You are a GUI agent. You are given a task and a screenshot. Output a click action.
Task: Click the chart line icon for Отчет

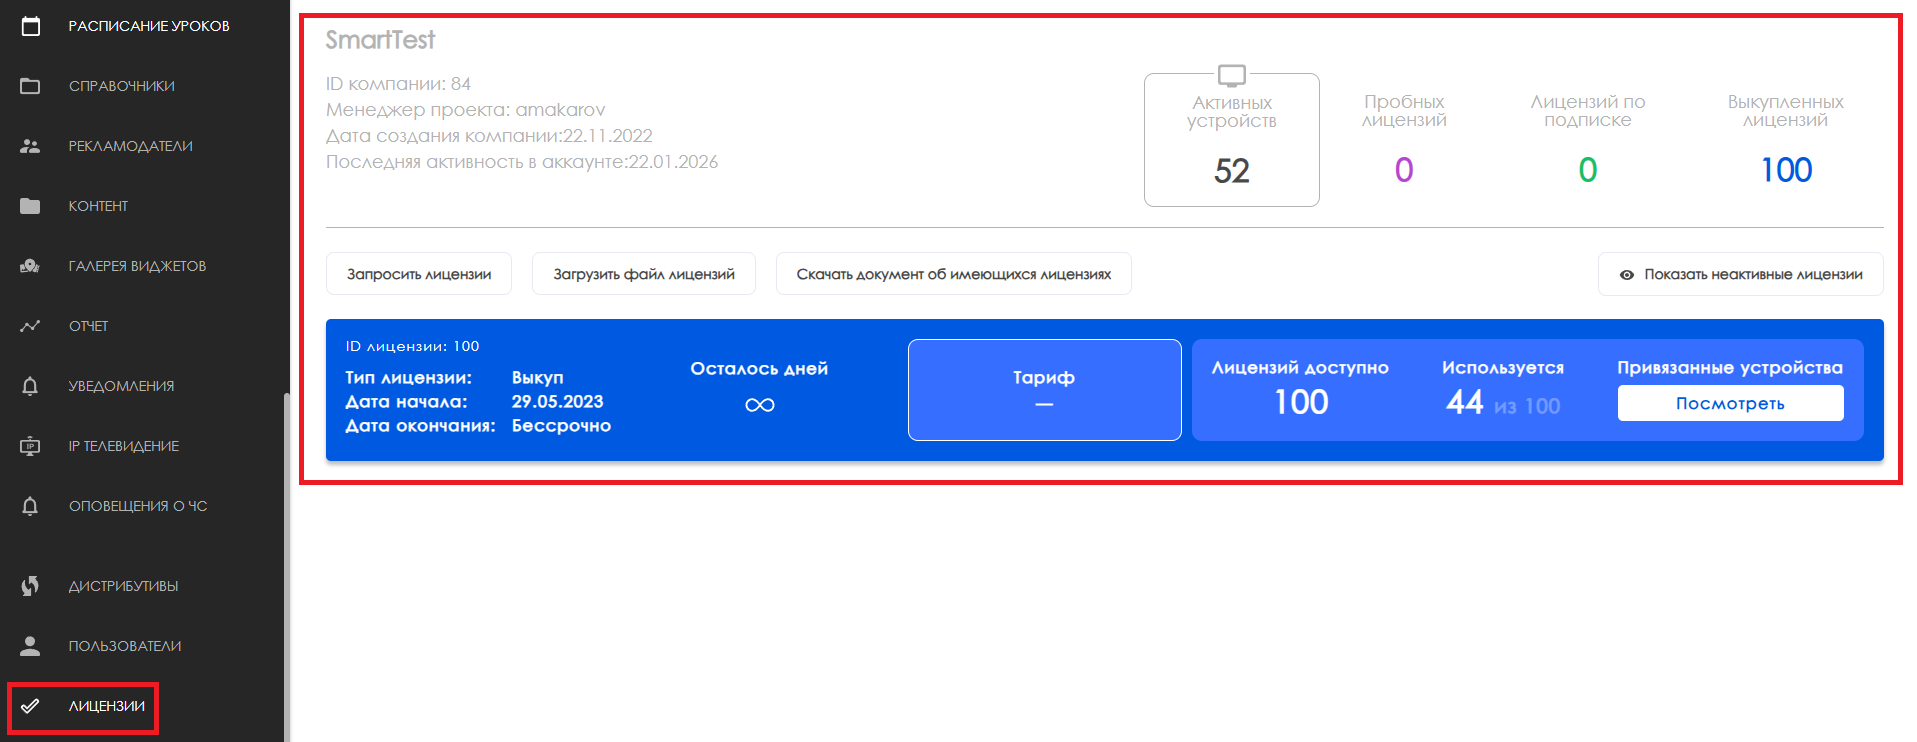[31, 326]
